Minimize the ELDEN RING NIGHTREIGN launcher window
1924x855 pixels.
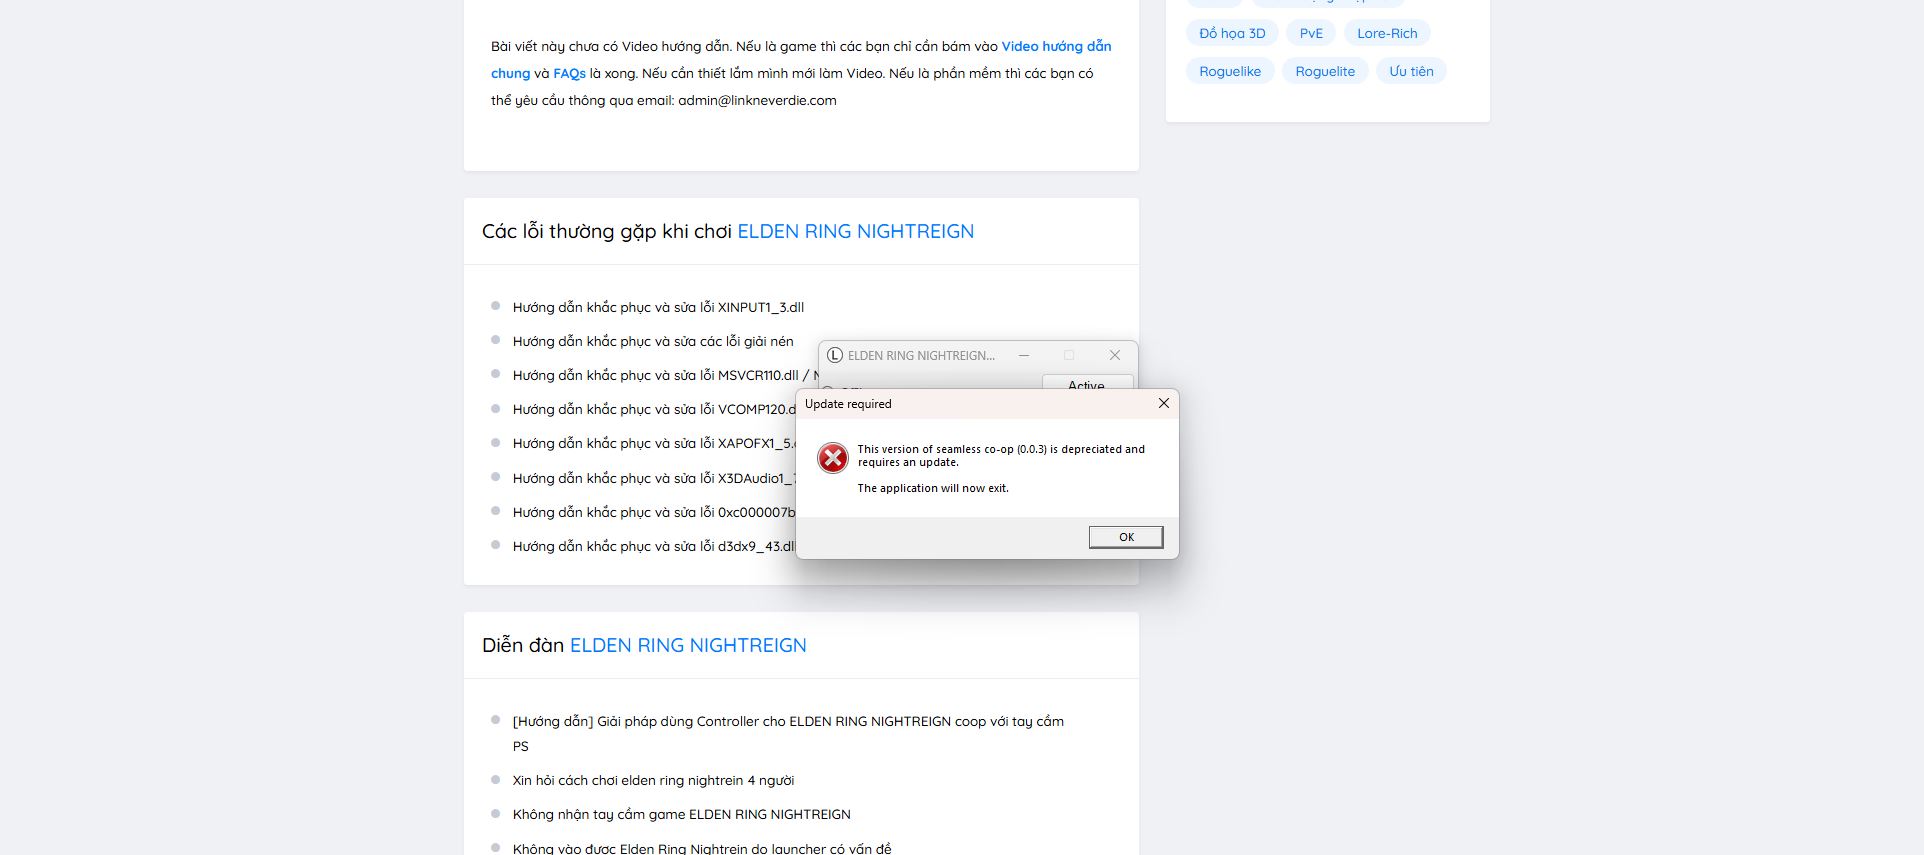point(1023,355)
